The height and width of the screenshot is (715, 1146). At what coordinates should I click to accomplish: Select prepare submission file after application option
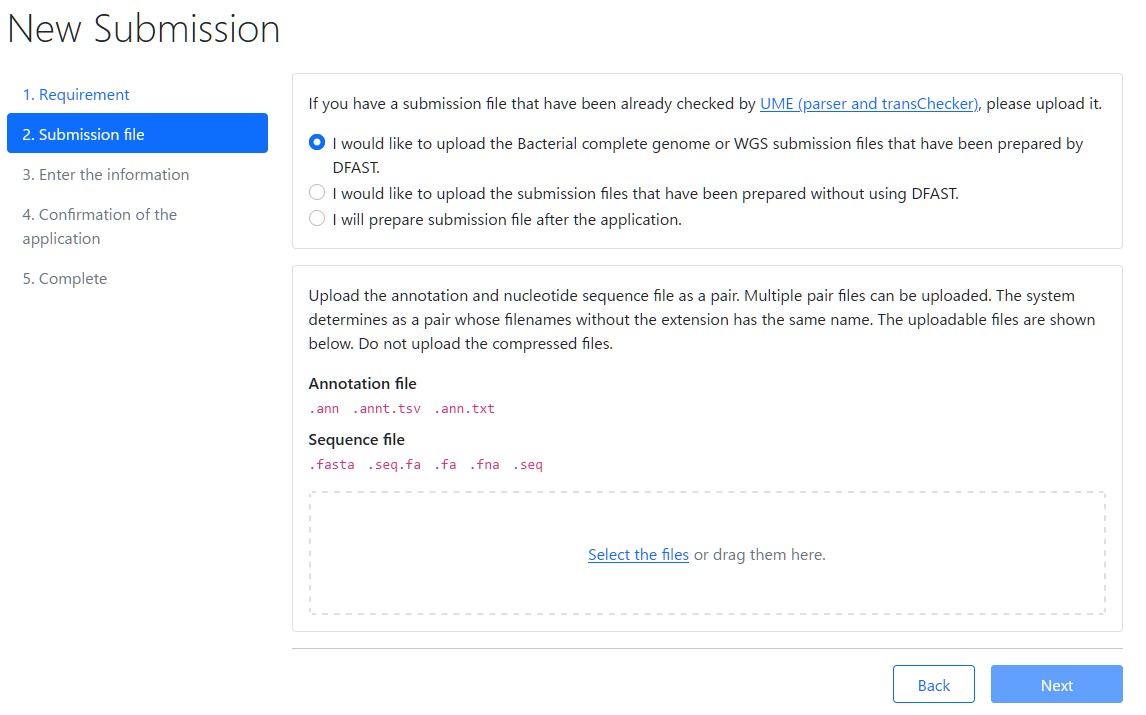click(317, 219)
